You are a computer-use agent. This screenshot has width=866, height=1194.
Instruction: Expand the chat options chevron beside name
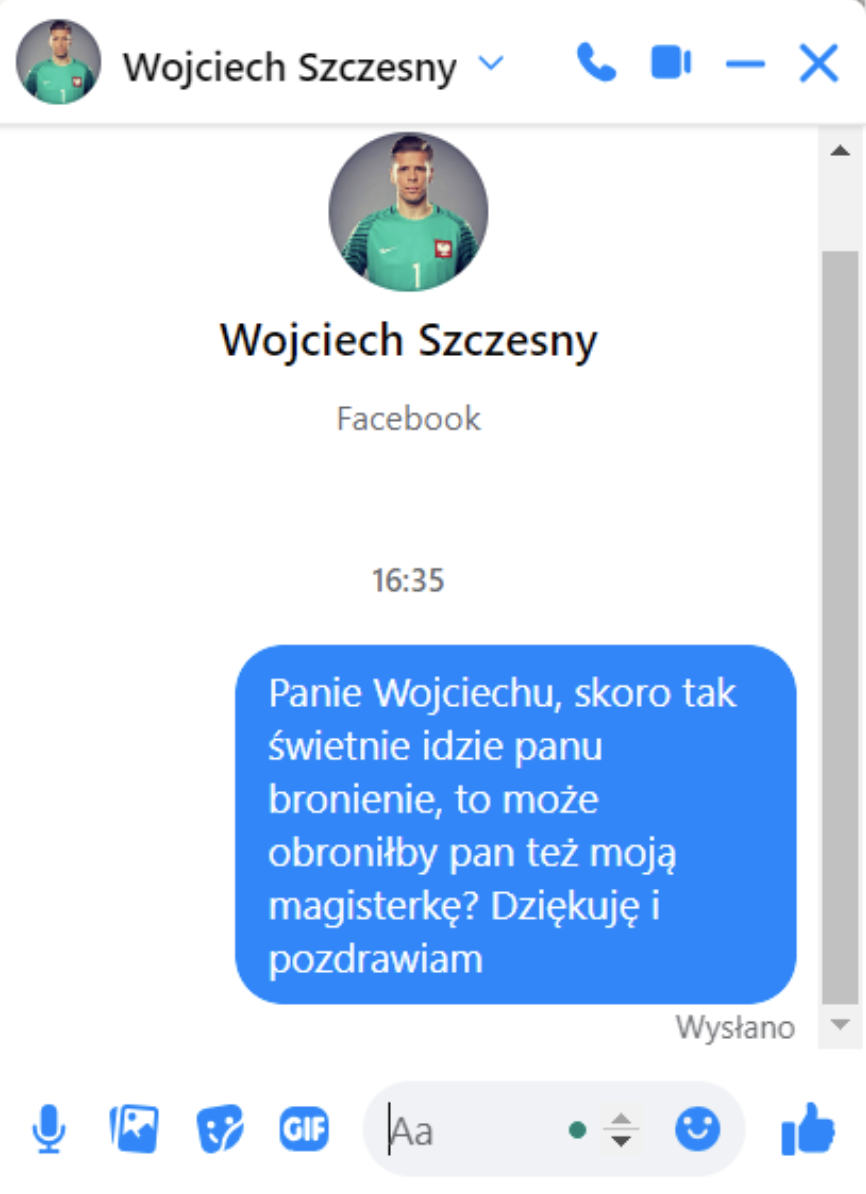(x=491, y=62)
